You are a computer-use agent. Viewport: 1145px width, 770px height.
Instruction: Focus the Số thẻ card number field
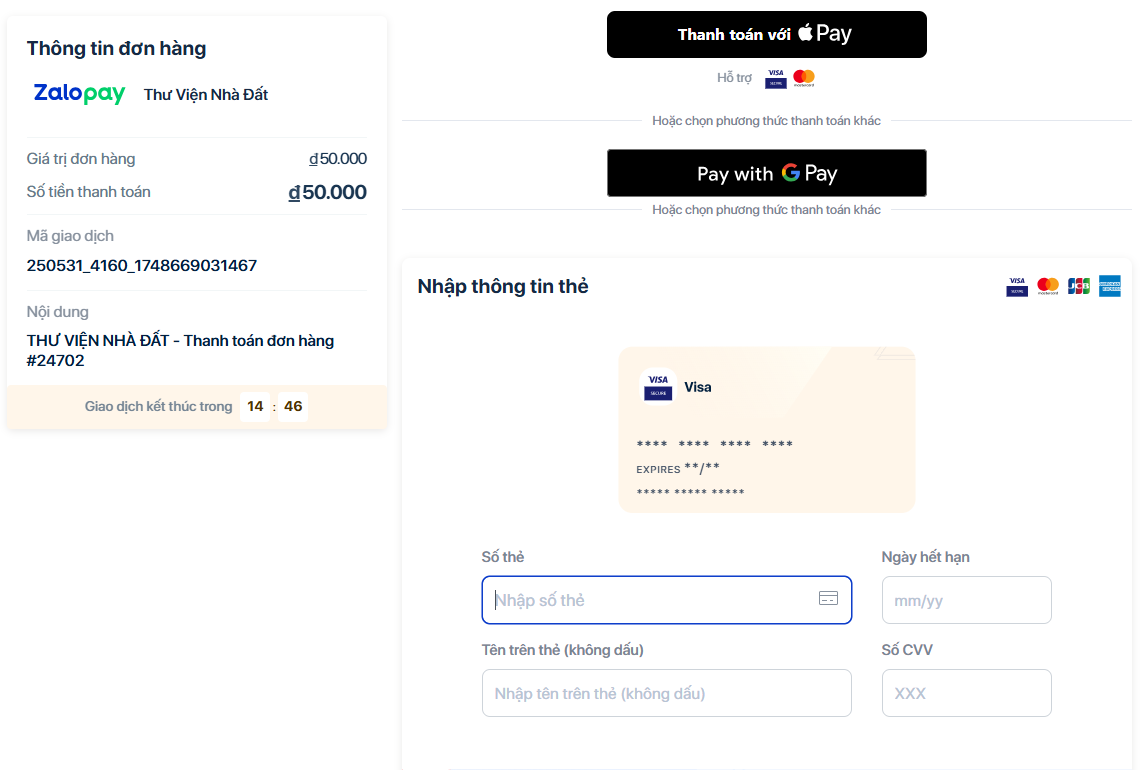click(650, 600)
